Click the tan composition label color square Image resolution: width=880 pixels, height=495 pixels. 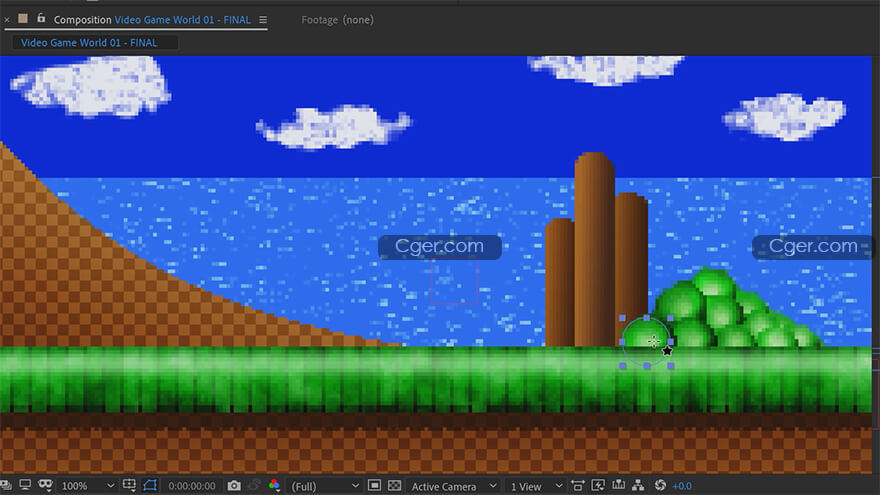23,19
